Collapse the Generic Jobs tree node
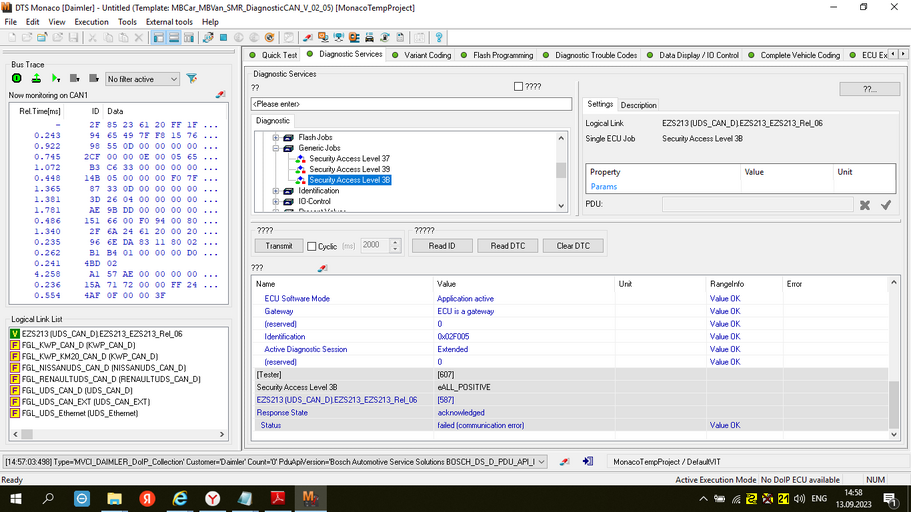The height and width of the screenshot is (512, 911). [276, 148]
